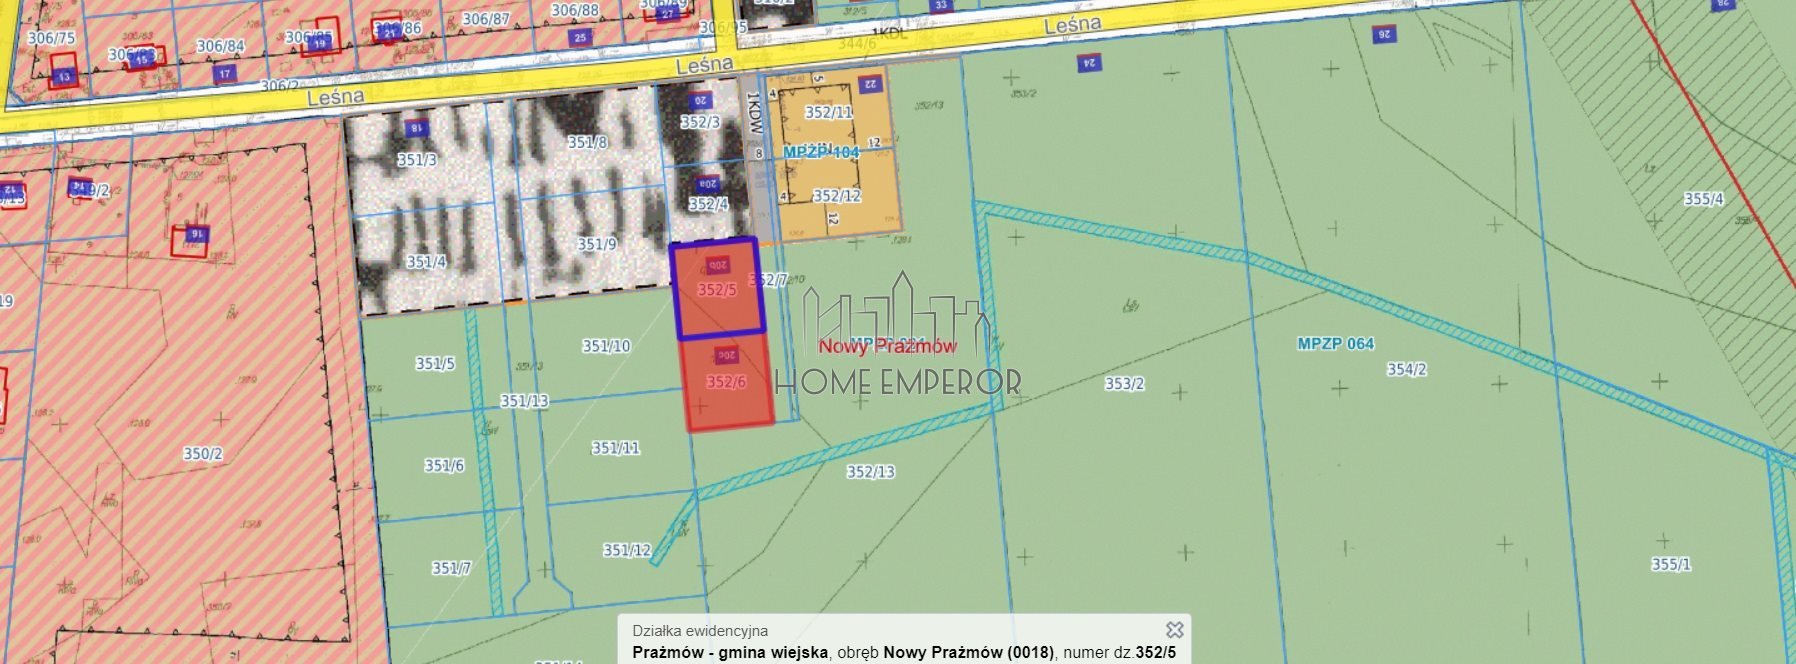This screenshot has height=664, width=1796.
Task: Click 'Nowy Prażmów (0018)' in the popup
Action: (969, 652)
